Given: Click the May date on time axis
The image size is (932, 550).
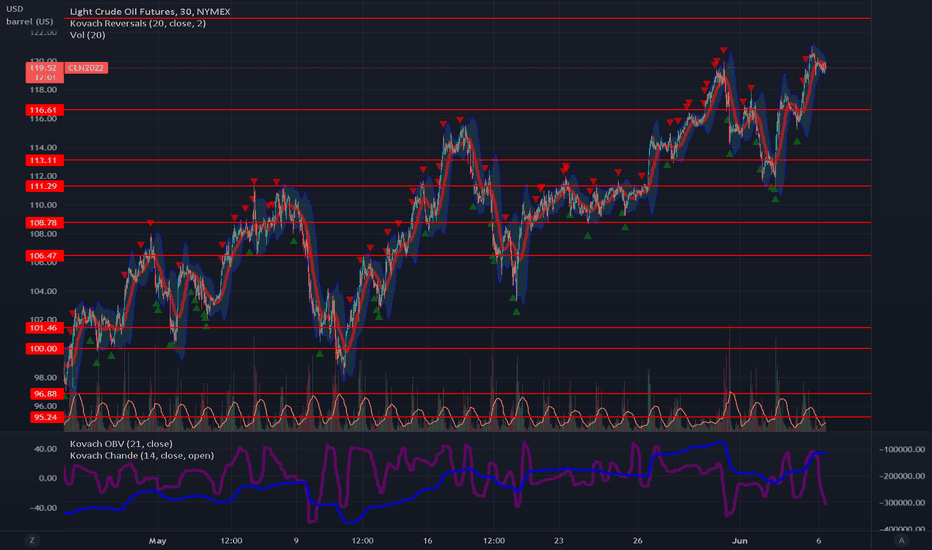Looking at the screenshot, I should coord(158,540).
